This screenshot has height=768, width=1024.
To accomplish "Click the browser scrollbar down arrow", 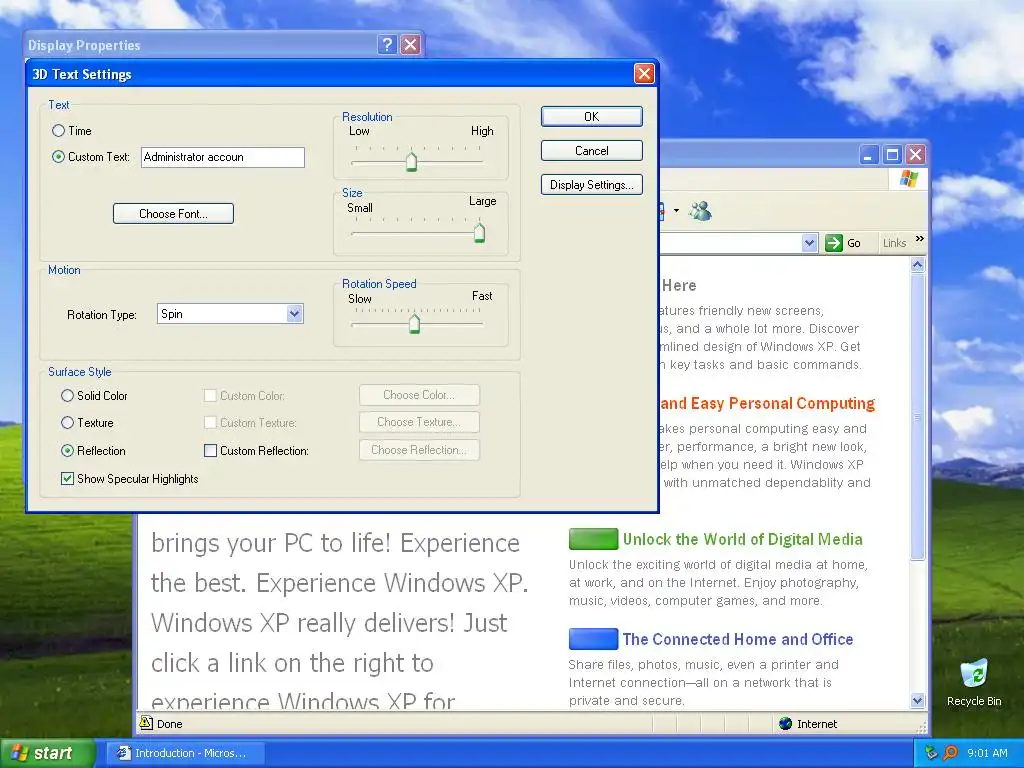I will pyautogui.click(x=918, y=701).
